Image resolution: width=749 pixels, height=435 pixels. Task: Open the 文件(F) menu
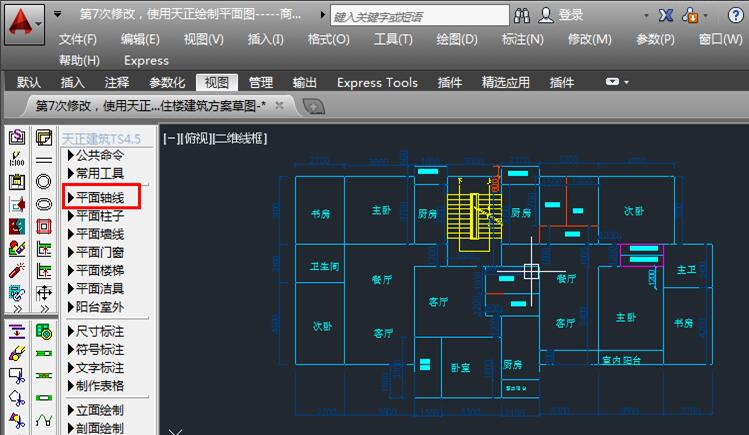pos(78,39)
